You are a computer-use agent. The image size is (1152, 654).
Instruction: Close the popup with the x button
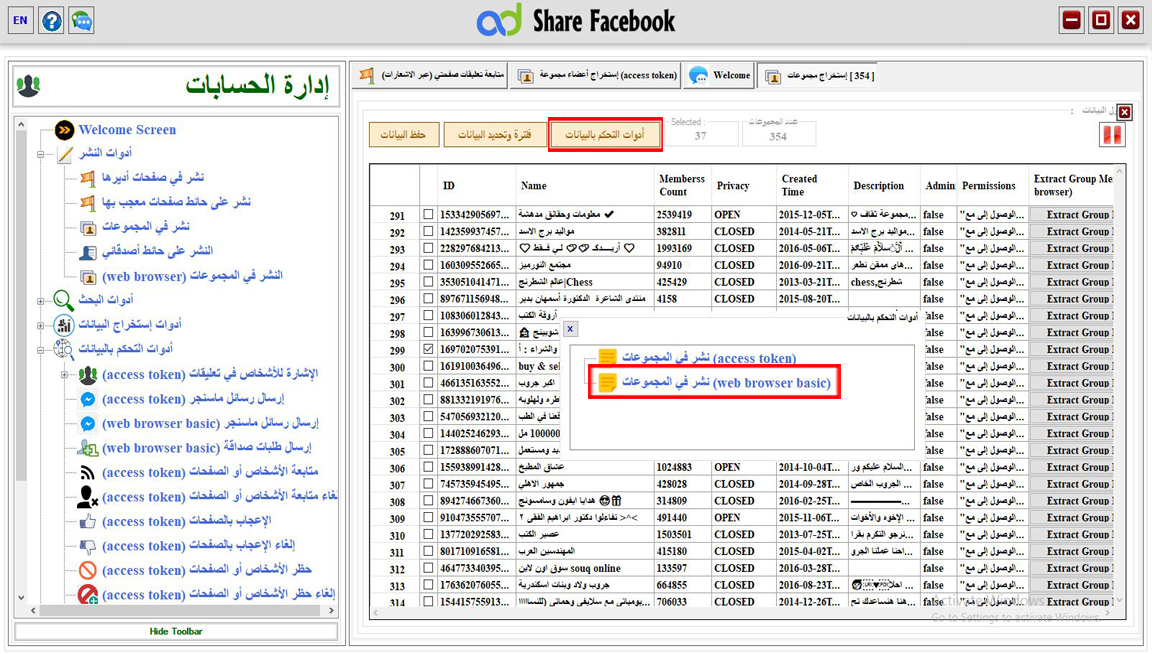(x=570, y=329)
